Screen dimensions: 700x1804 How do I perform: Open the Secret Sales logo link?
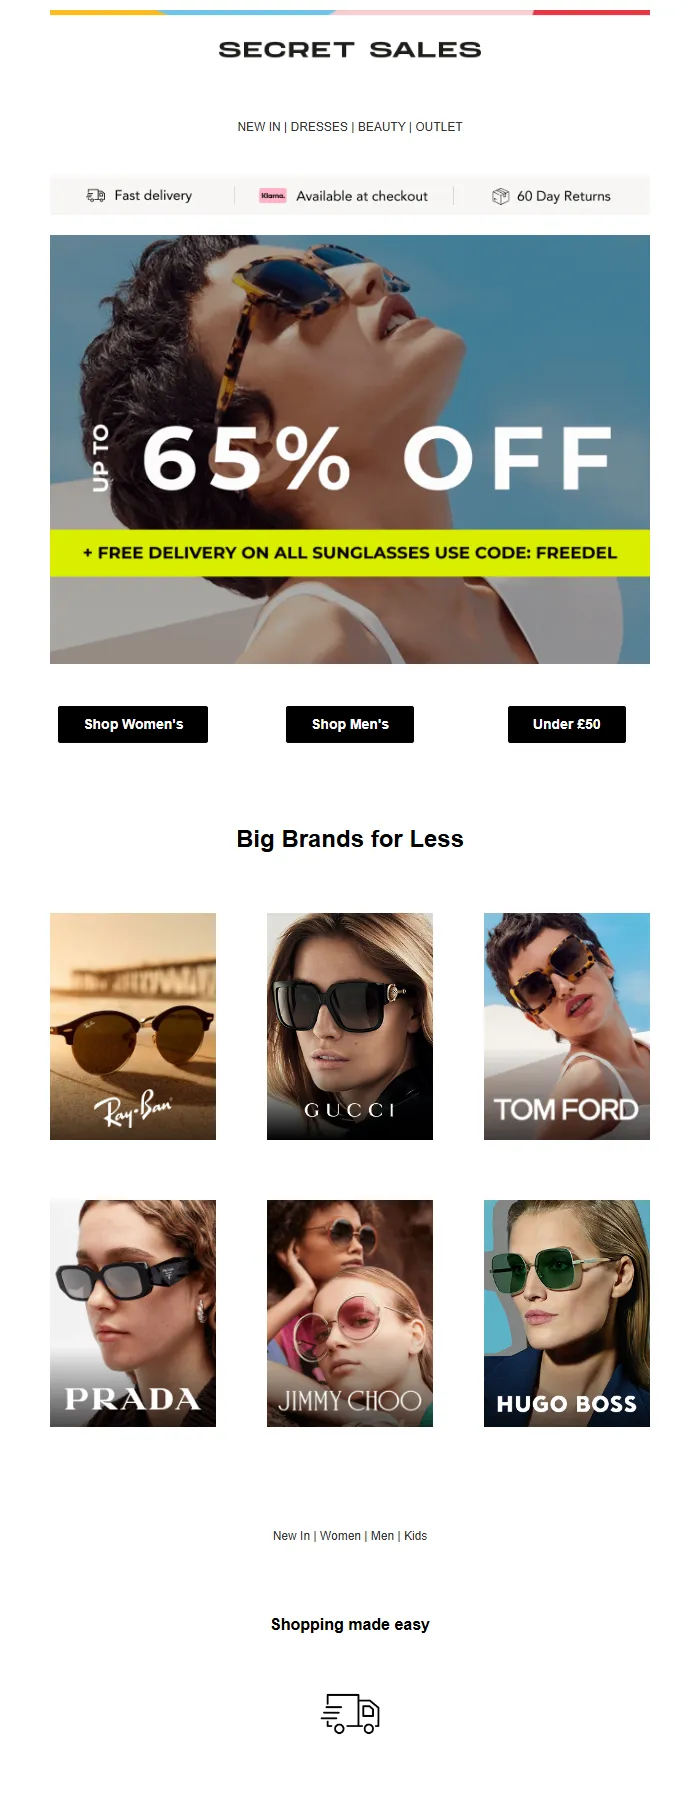coord(350,50)
